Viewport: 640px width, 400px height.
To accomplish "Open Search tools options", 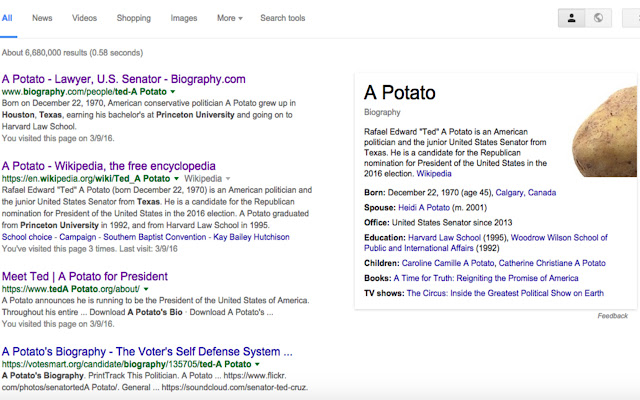I will point(283,18).
